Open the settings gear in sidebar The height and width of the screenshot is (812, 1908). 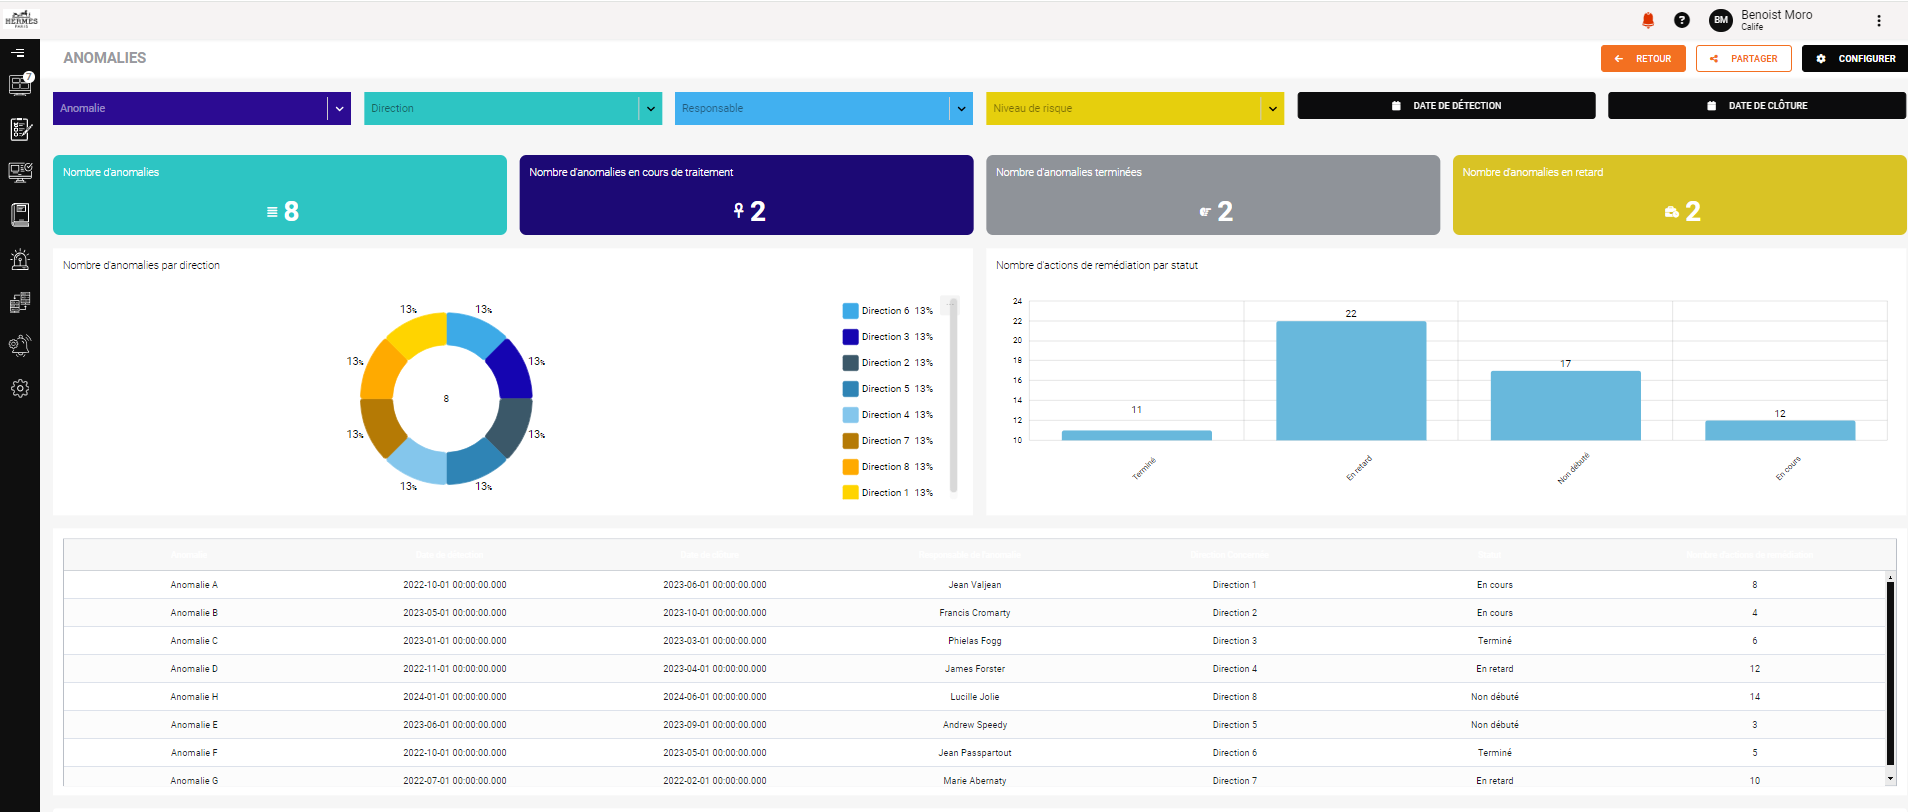(20, 388)
